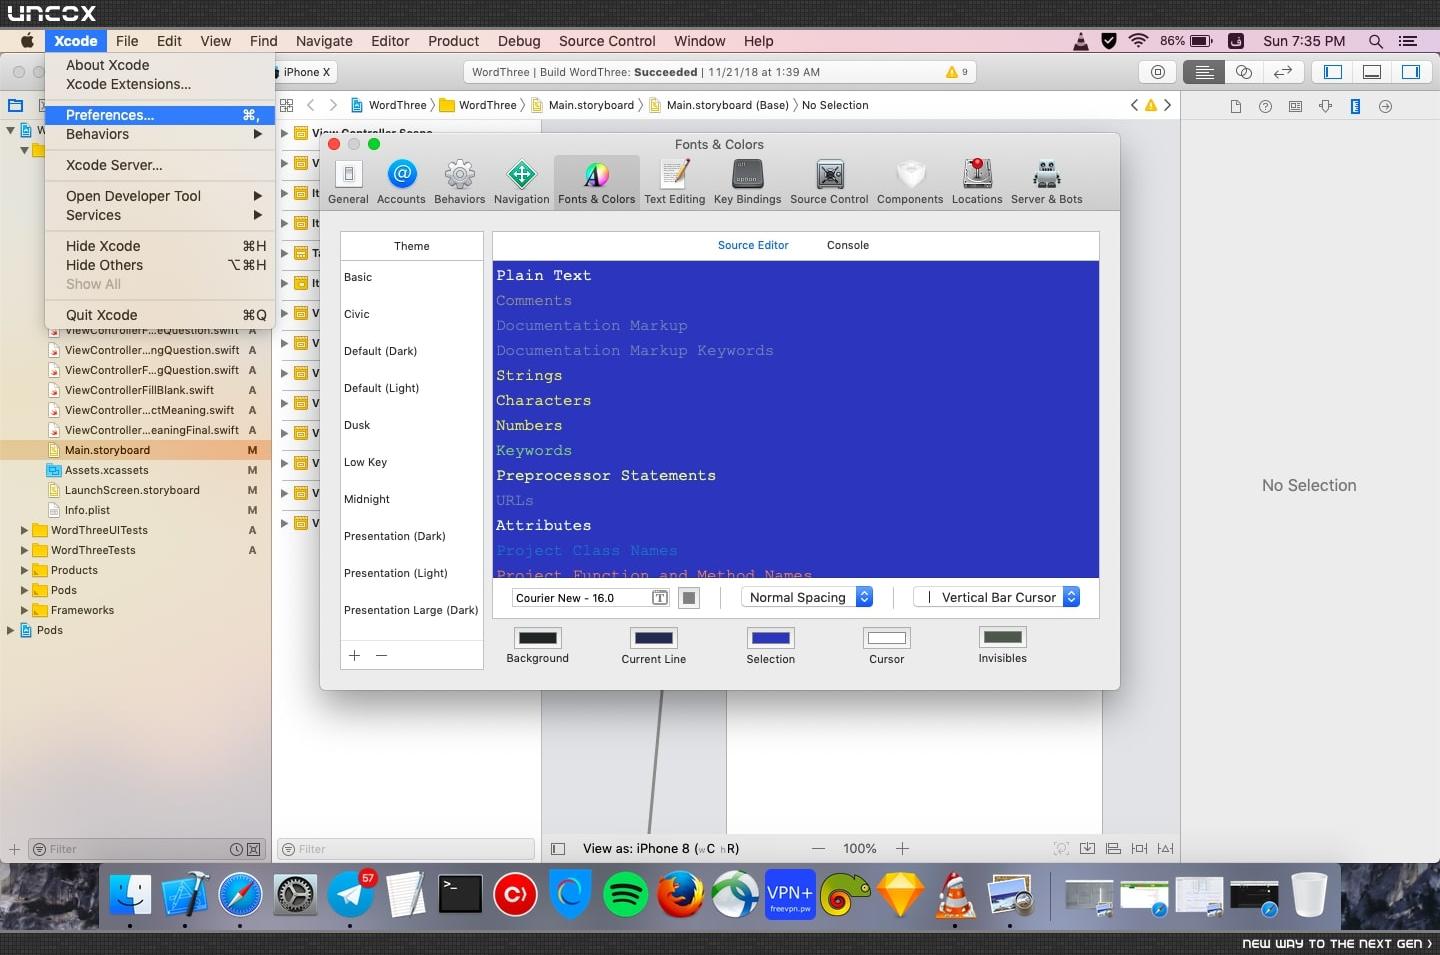Click the View as: iPhone 8 button

coord(661,848)
